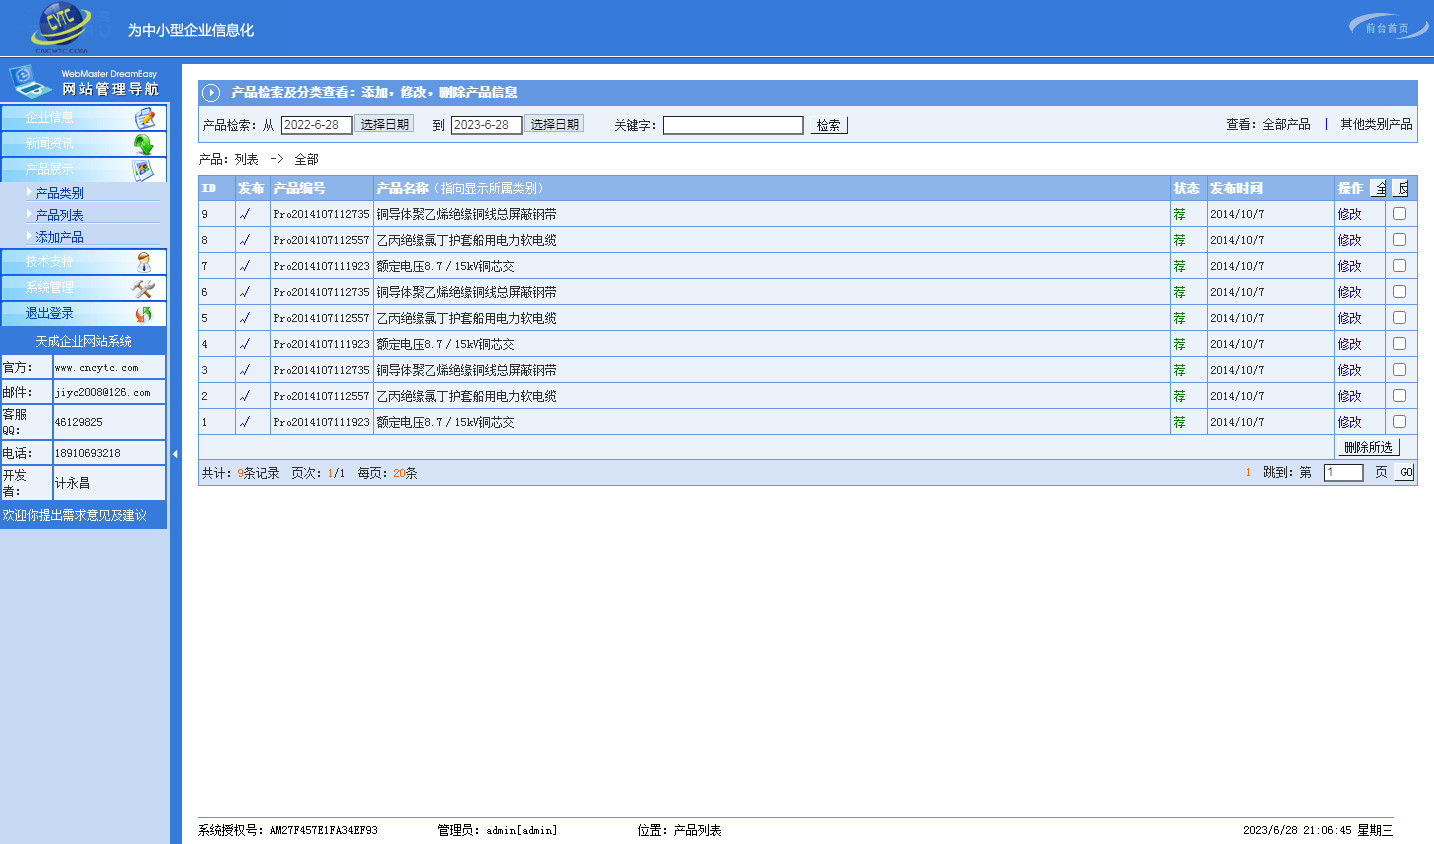This screenshot has width=1434, height=844.
Task: Open the end date picker 选择日期
Action: coord(554,125)
